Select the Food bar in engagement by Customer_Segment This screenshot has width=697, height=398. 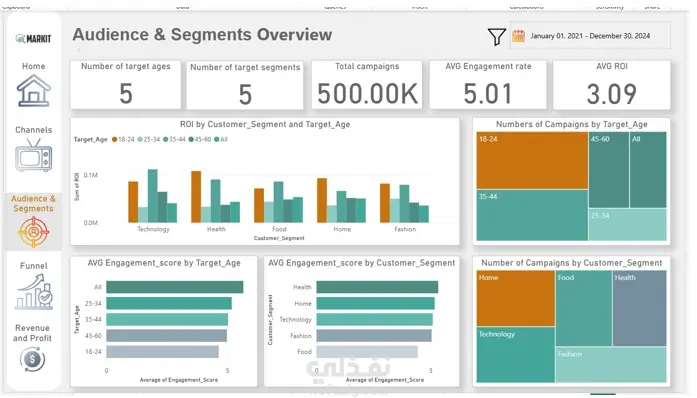367,352
